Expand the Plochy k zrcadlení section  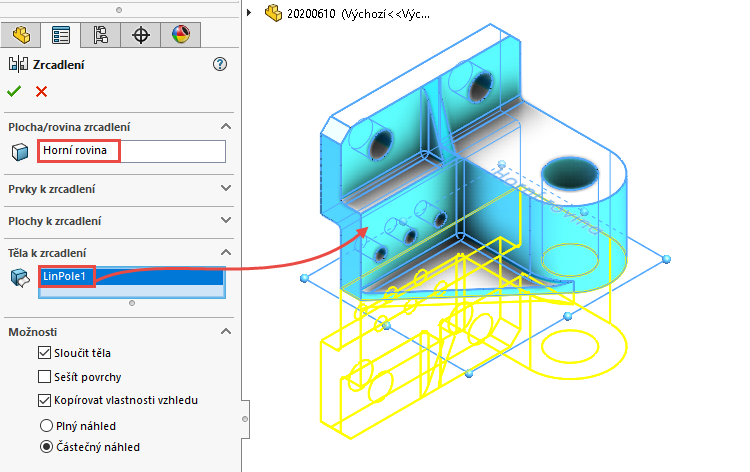click(226, 220)
